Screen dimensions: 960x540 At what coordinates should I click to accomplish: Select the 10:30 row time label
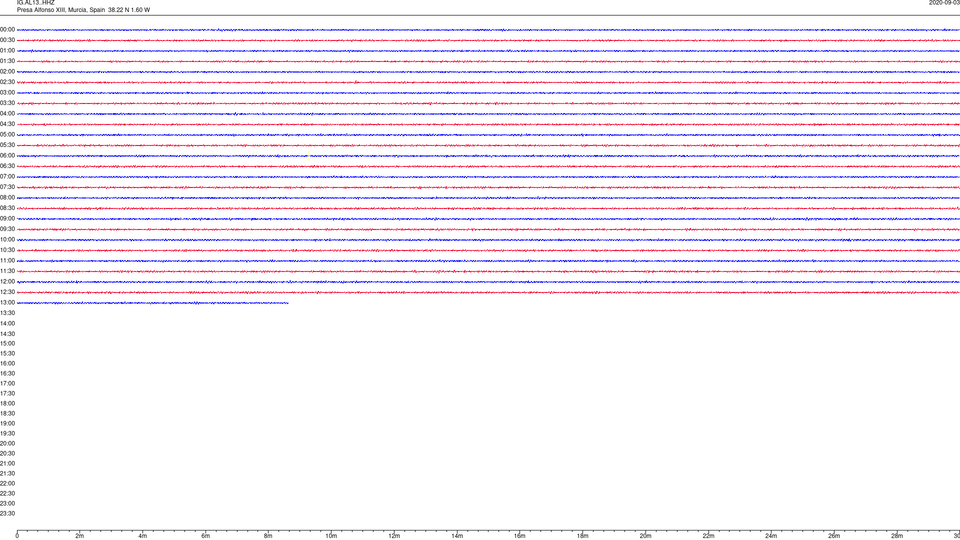7,250
